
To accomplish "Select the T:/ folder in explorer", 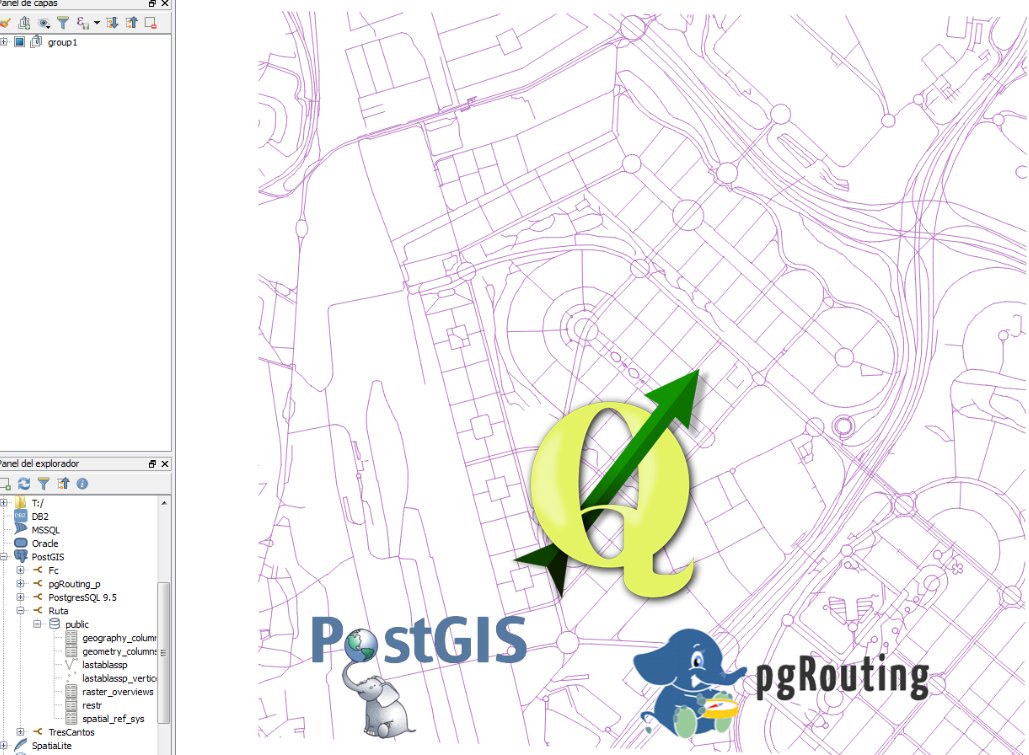I will click(37, 504).
